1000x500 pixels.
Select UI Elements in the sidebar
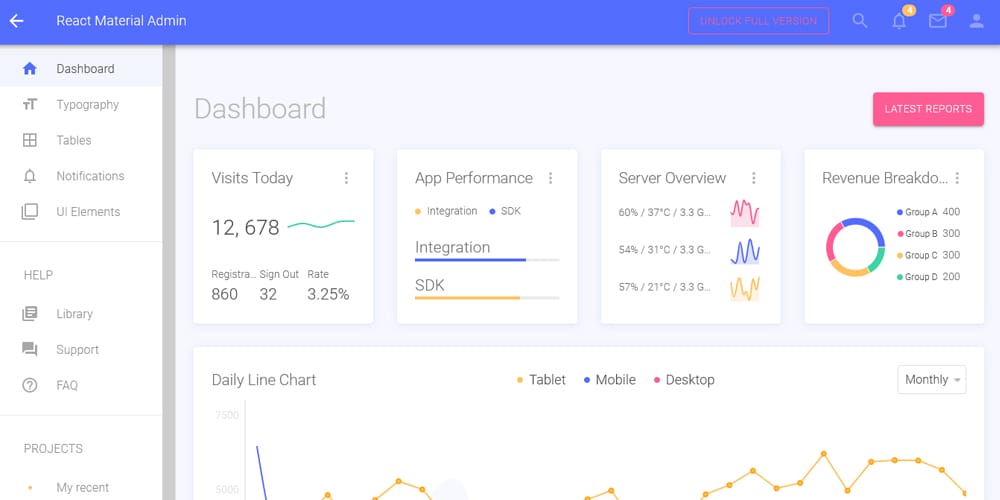[81, 212]
